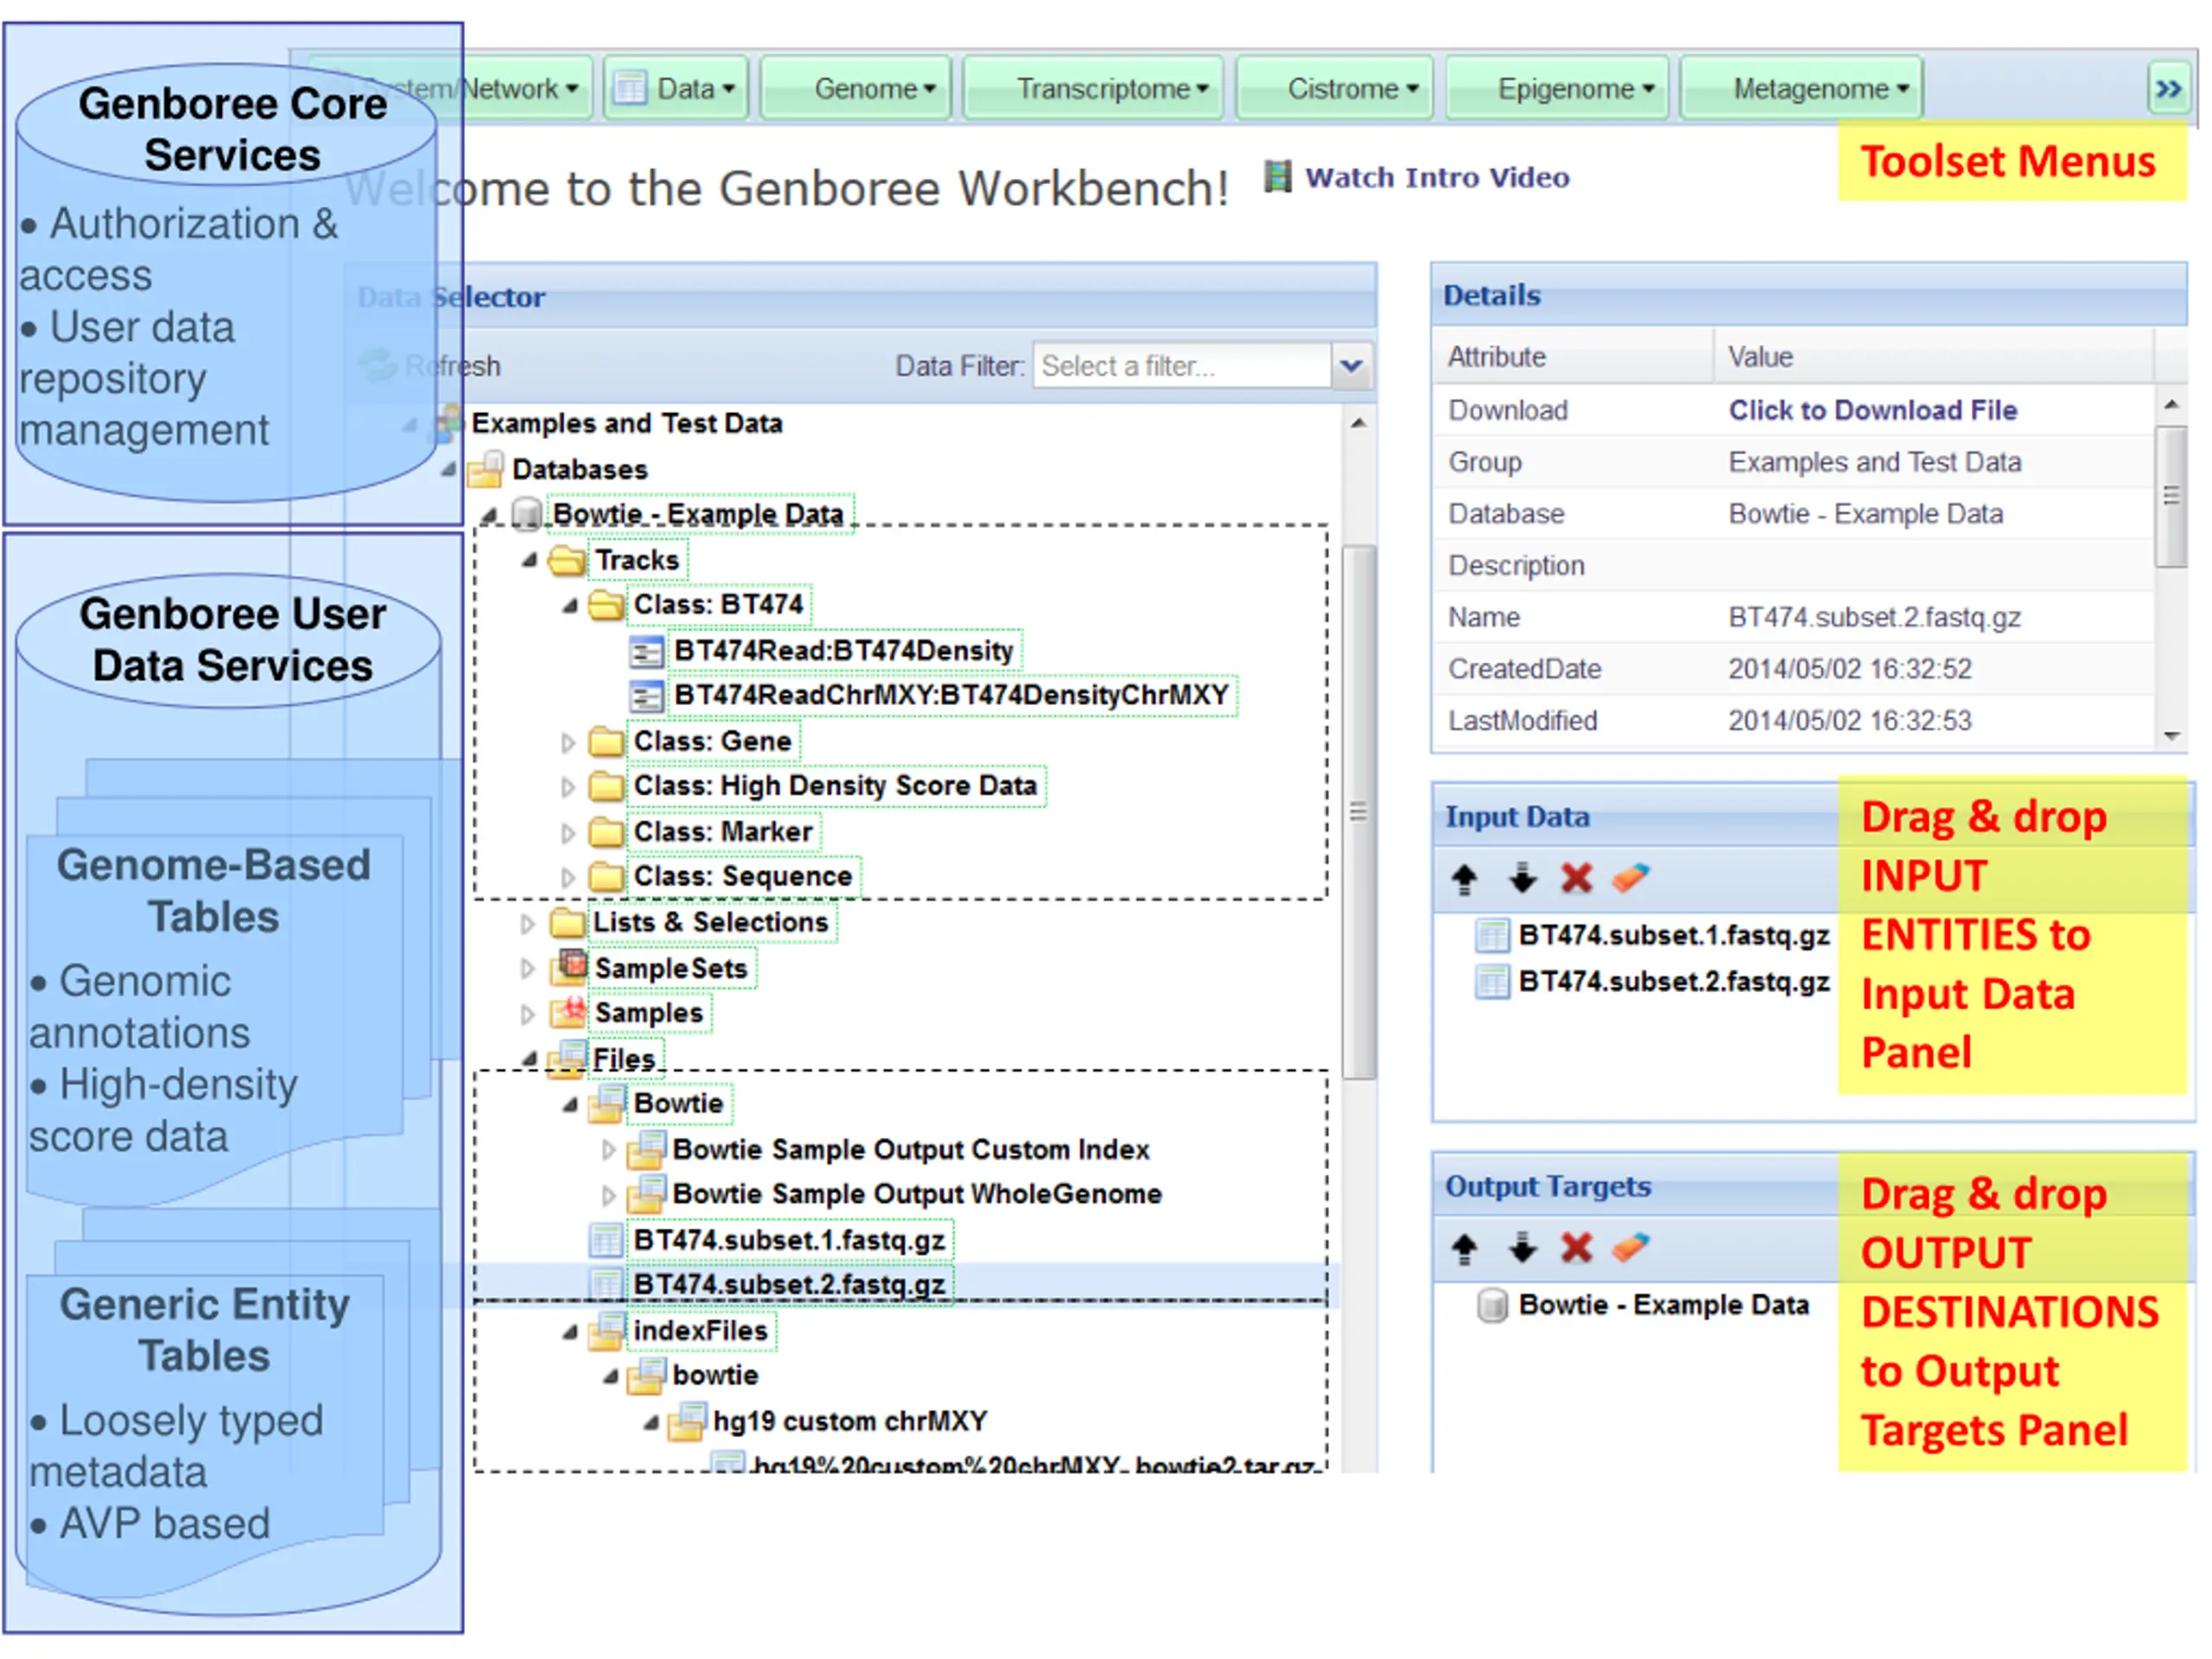
Task: Expand Bowtie Sample Output Custom Index
Action: (608, 1150)
